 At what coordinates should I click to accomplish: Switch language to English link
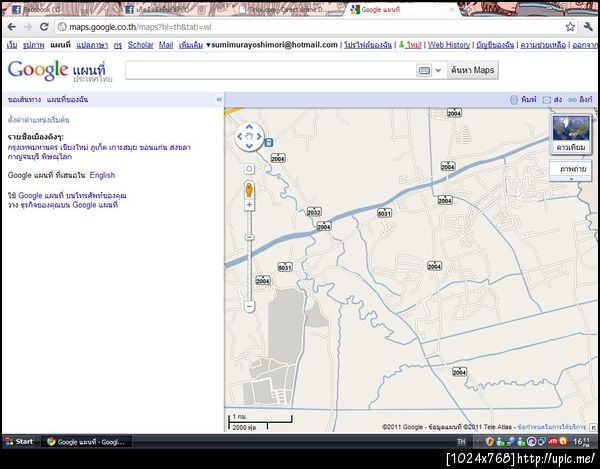coord(102,175)
